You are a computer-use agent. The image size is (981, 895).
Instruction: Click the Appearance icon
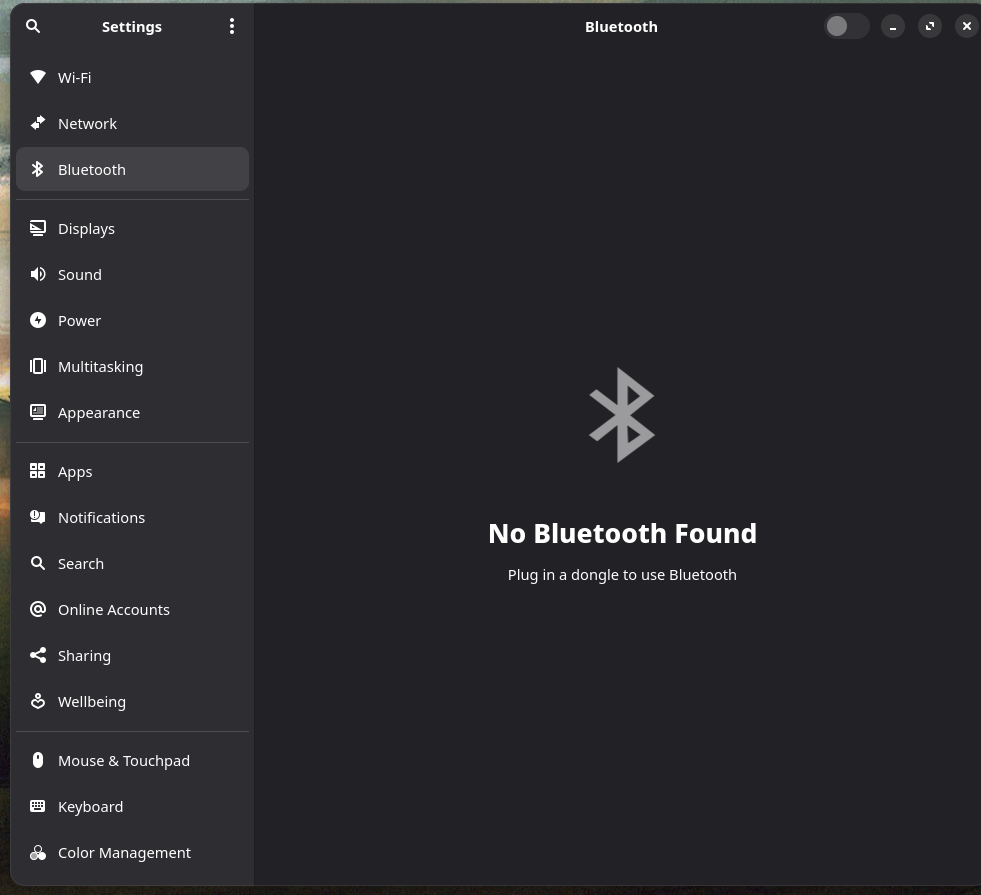click(38, 412)
